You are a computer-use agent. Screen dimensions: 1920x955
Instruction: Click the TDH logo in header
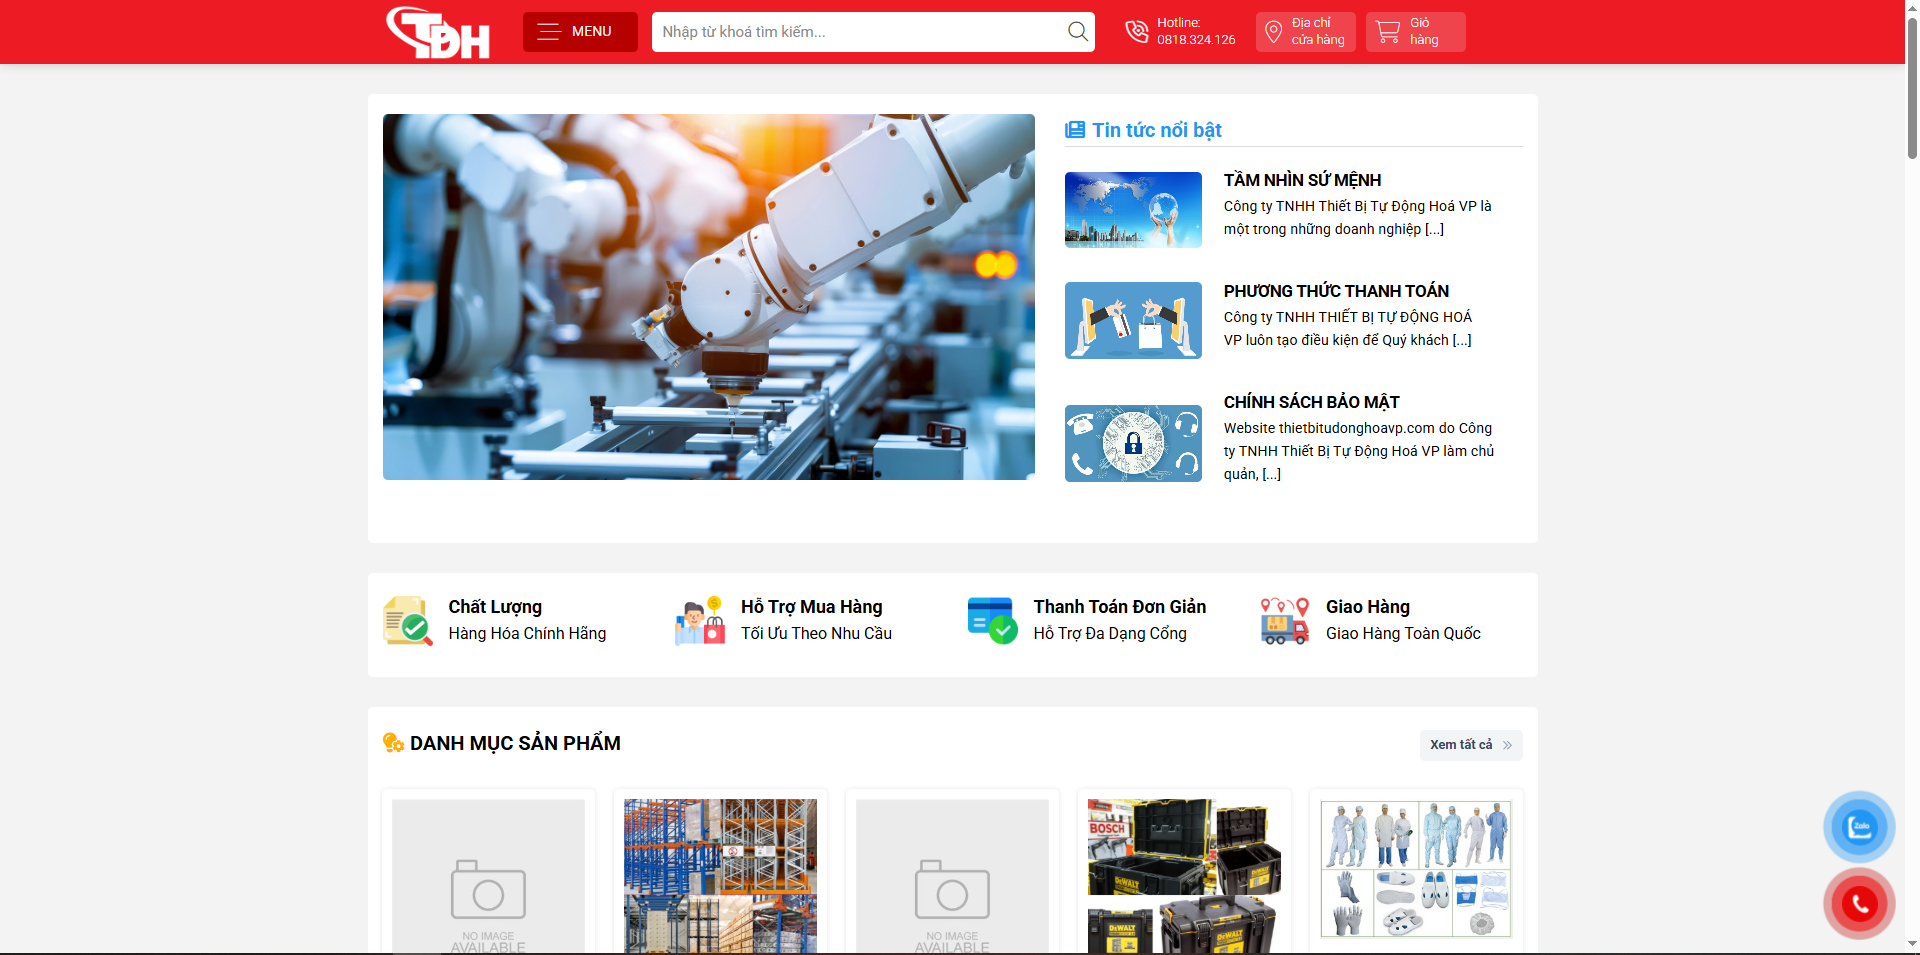tap(438, 33)
